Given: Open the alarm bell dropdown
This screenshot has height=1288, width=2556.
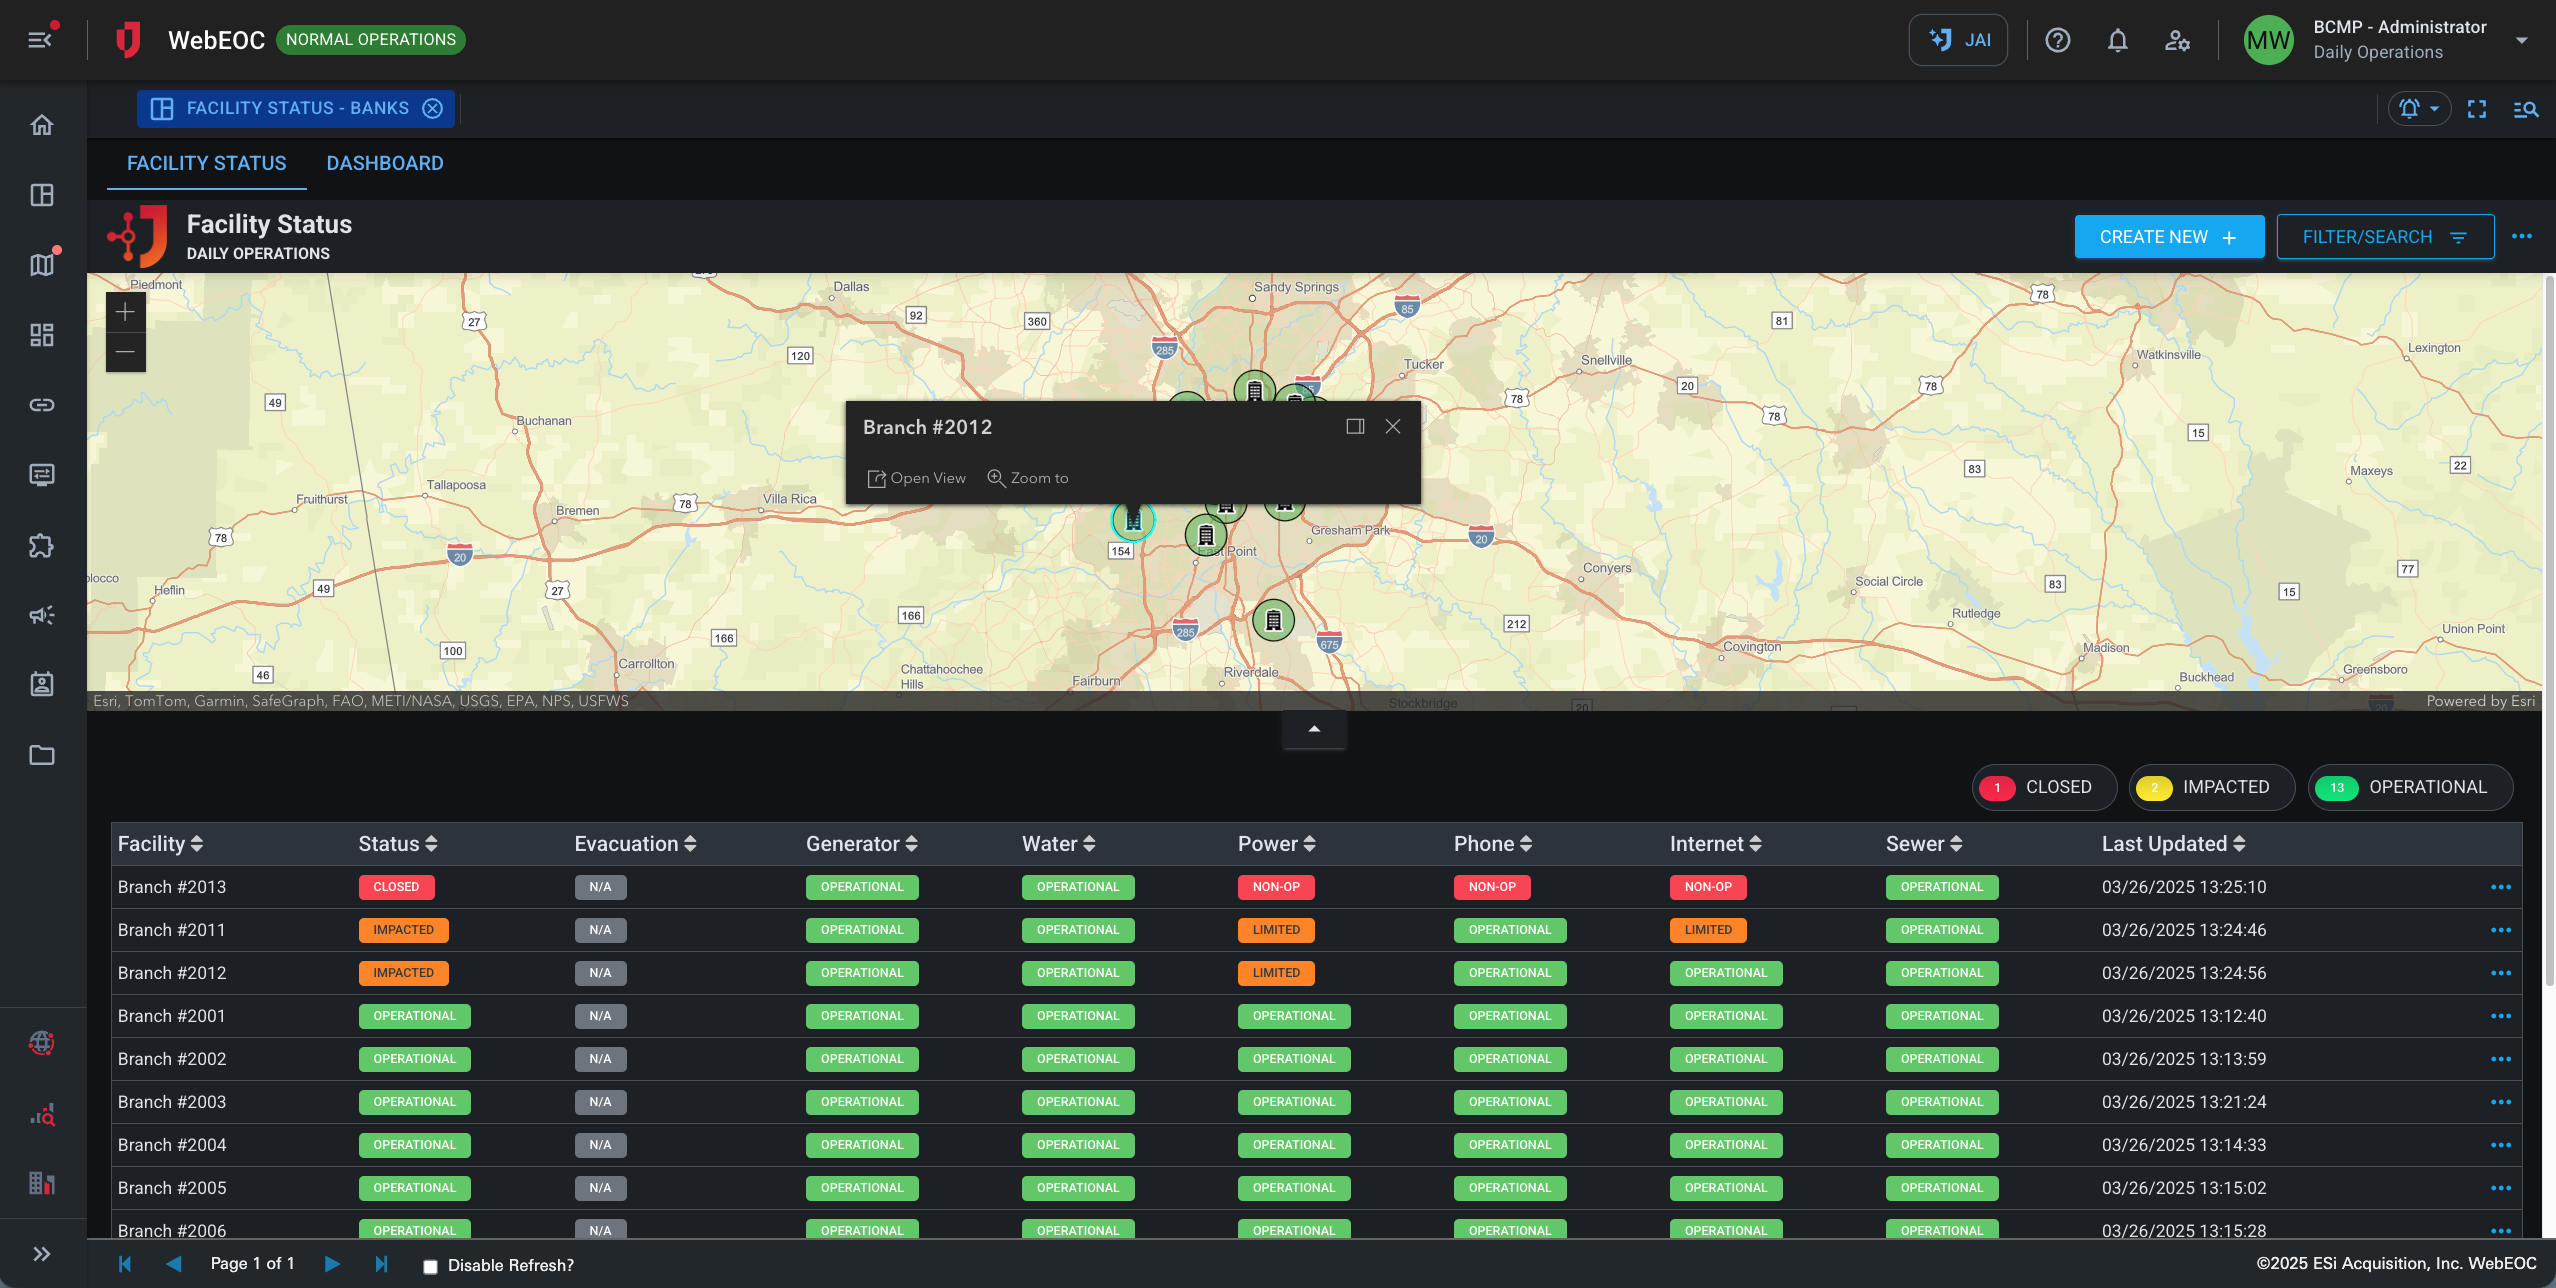Looking at the screenshot, I should click(2419, 108).
